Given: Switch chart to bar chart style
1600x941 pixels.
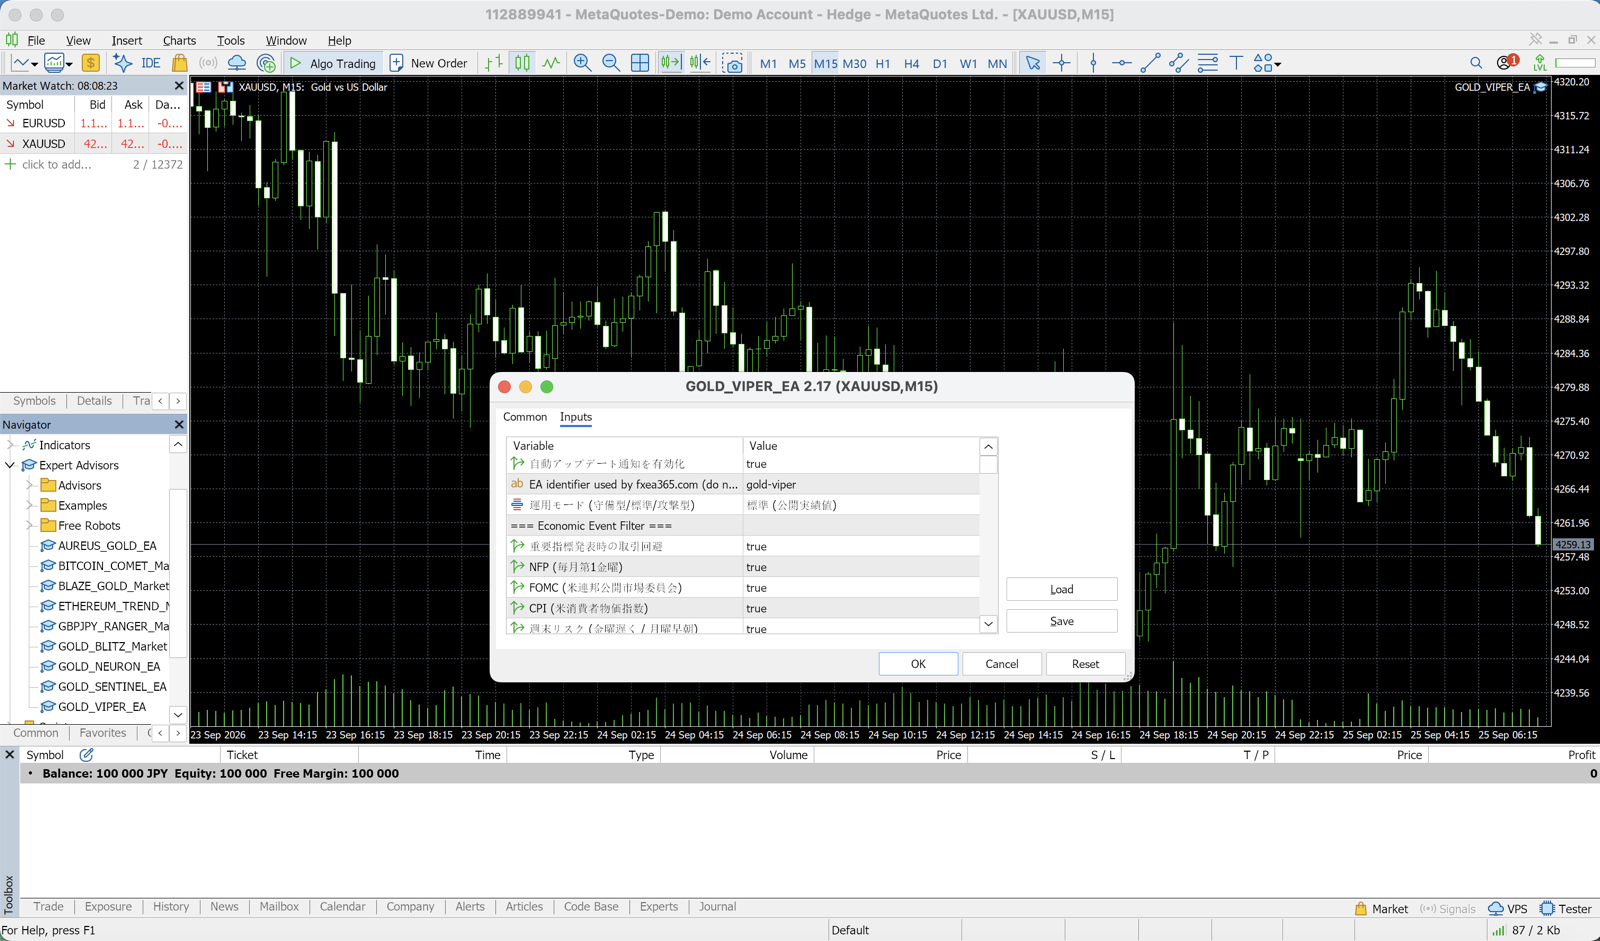Looking at the screenshot, I should click(x=494, y=63).
